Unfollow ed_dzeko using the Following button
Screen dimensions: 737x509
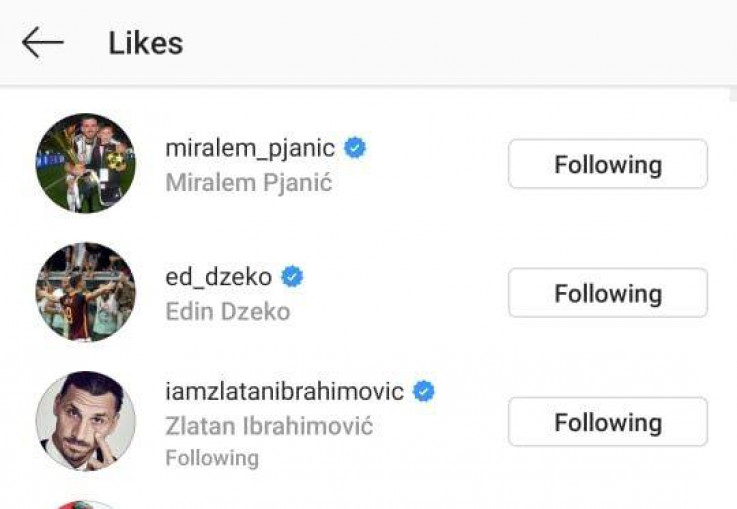[607, 293]
